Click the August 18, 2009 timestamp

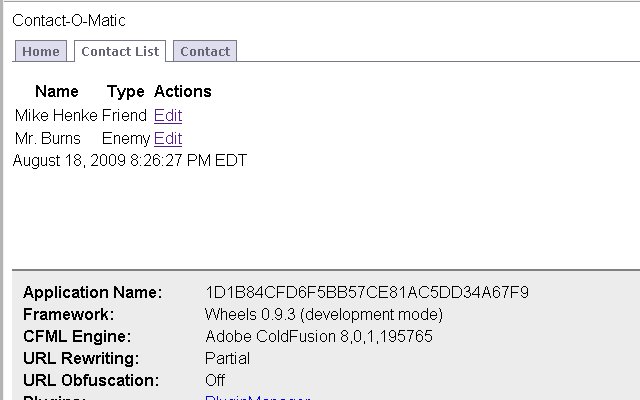pos(130,160)
